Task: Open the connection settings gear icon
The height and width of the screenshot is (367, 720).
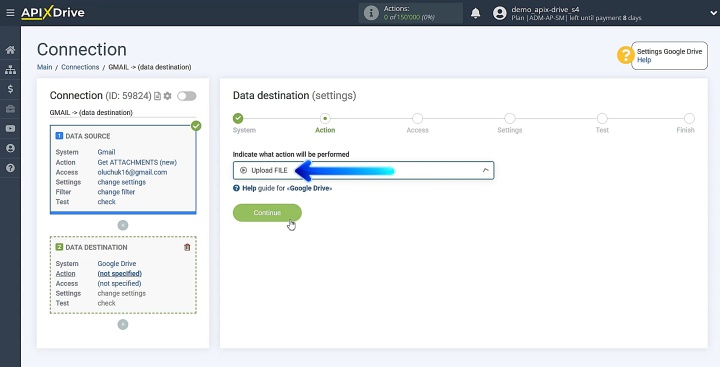Action: [x=167, y=96]
